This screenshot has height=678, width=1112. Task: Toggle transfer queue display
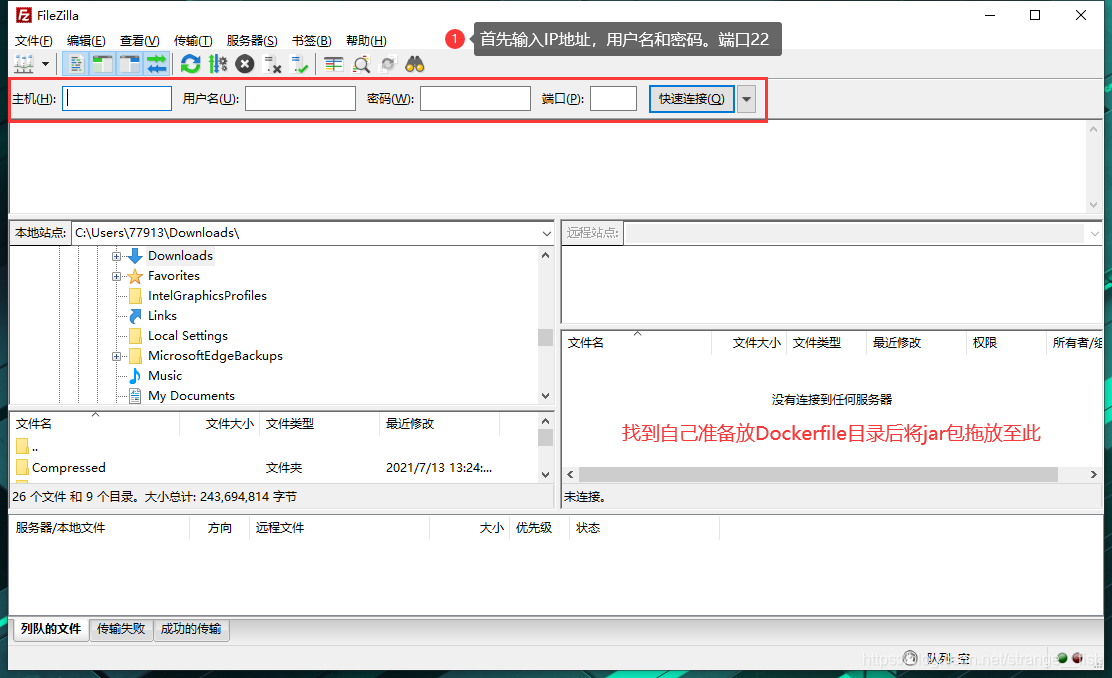click(x=157, y=65)
